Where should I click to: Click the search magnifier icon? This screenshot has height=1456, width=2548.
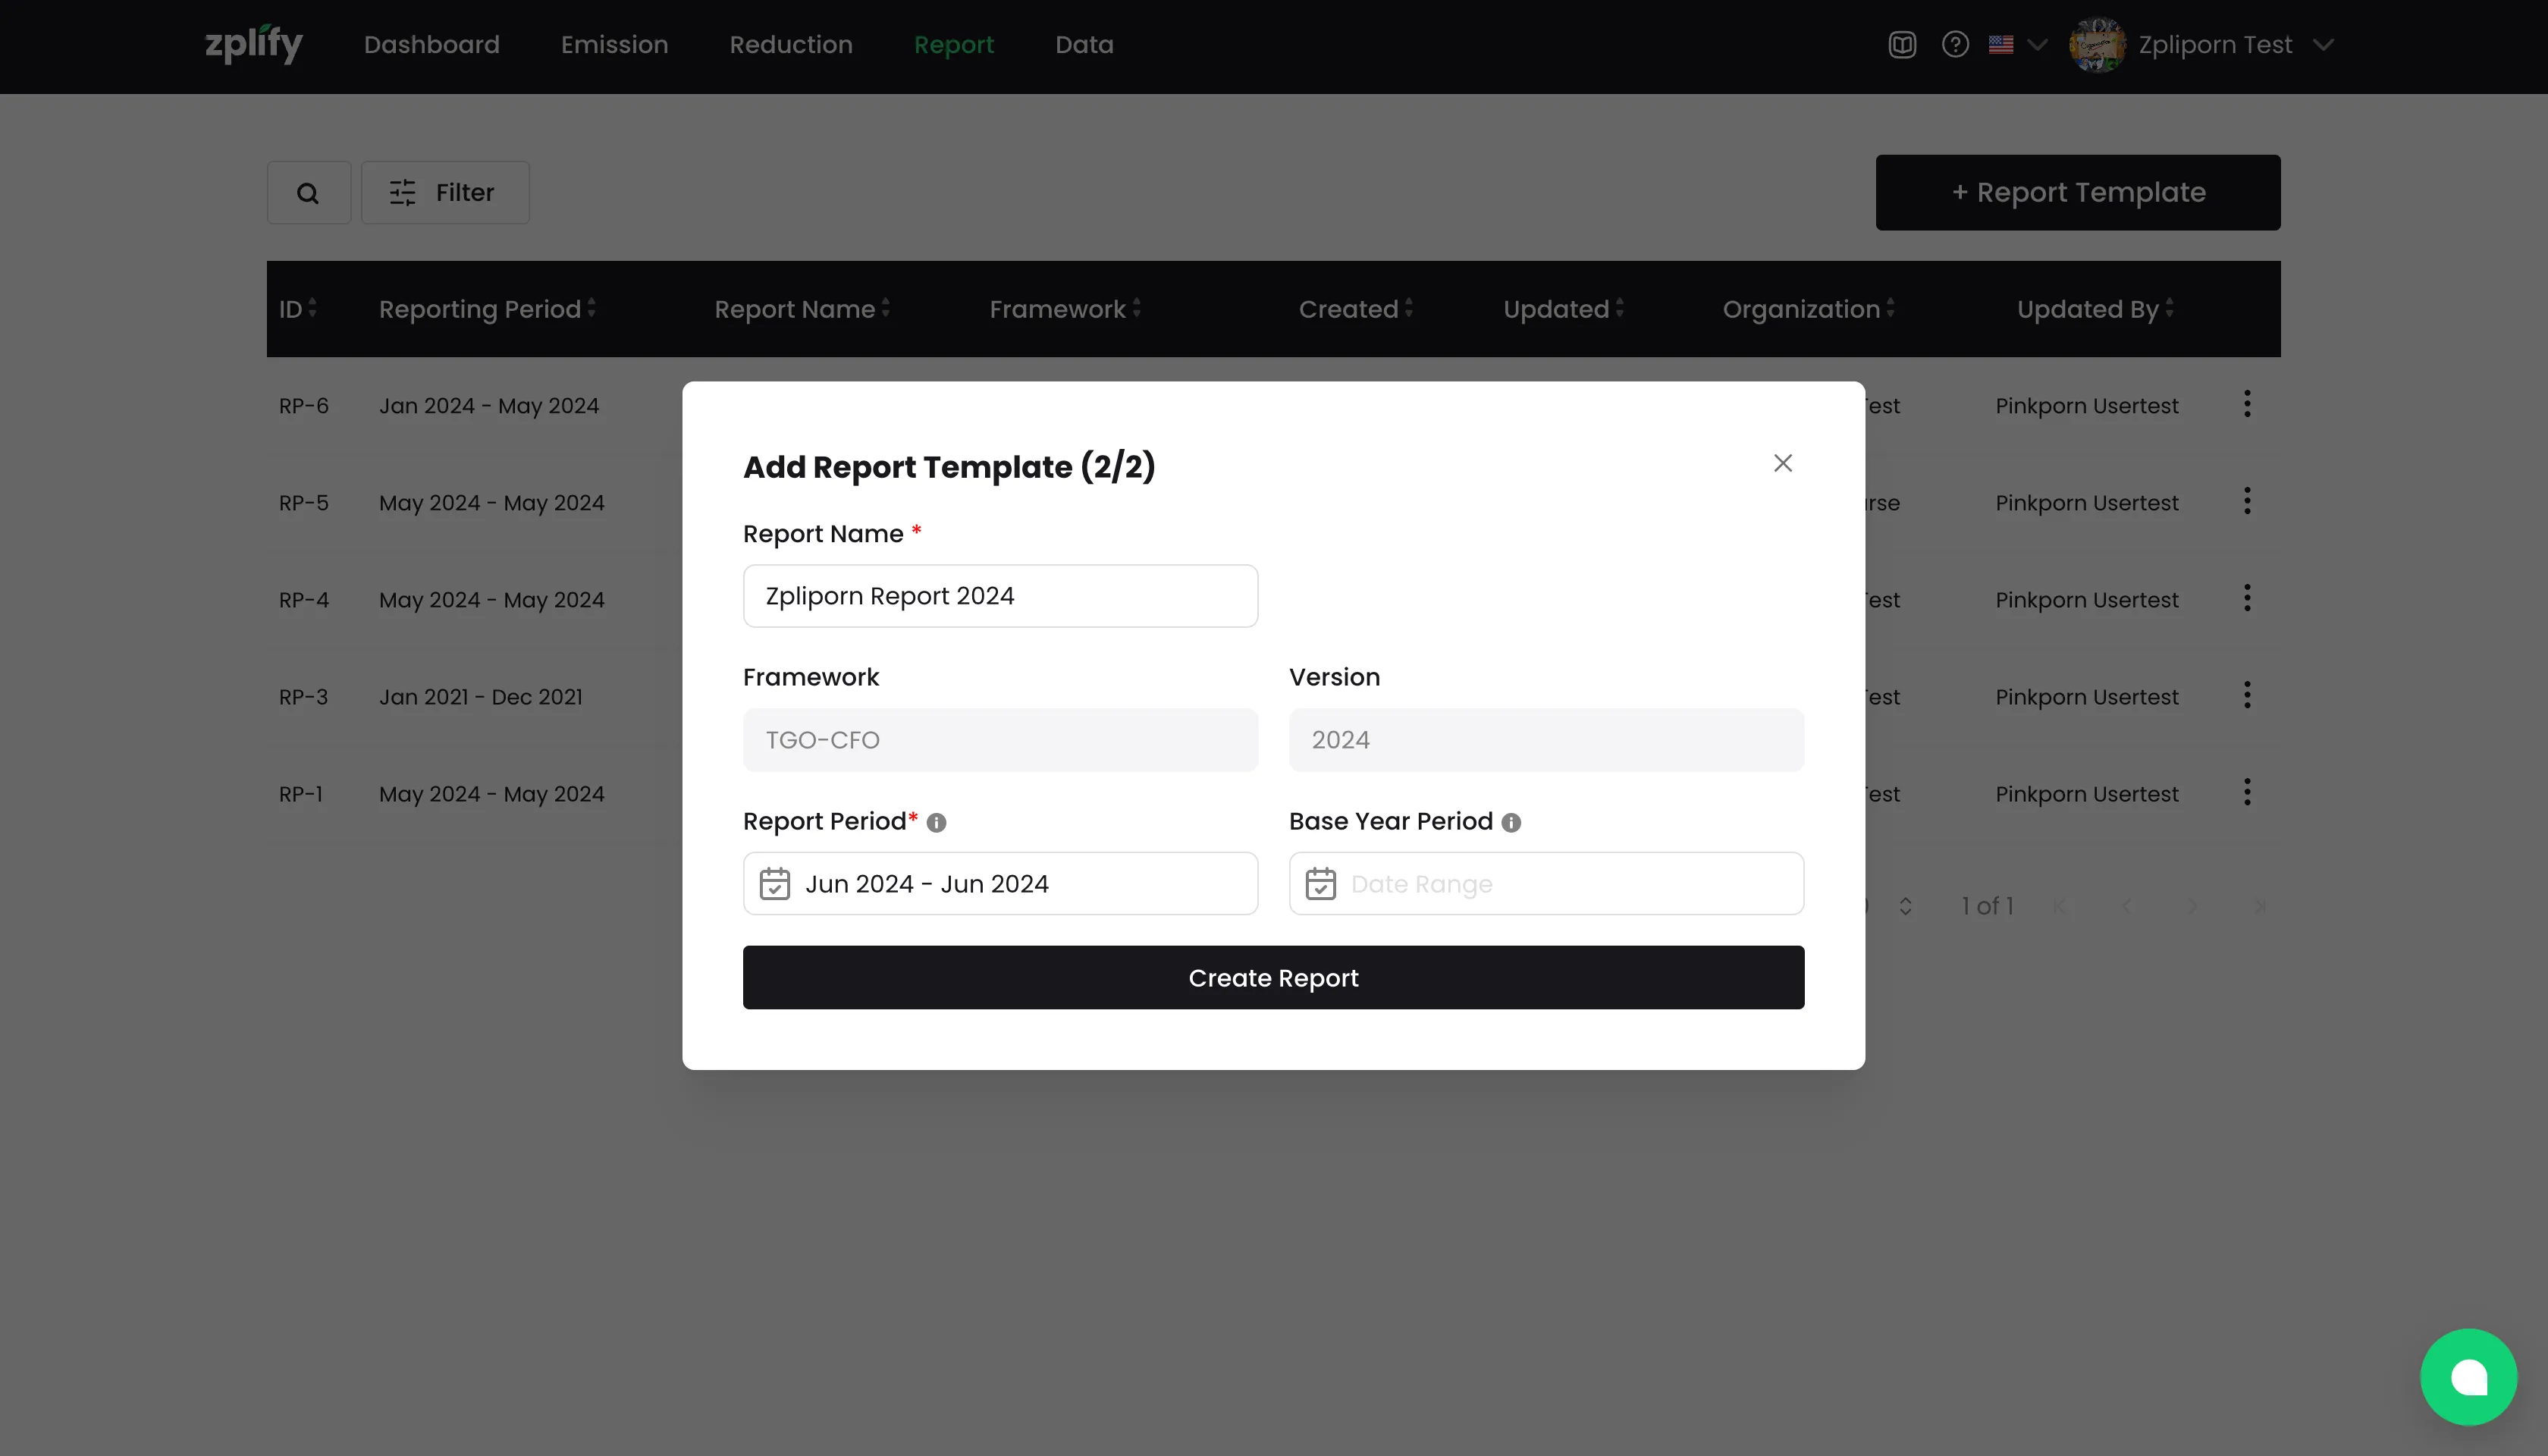(x=308, y=193)
